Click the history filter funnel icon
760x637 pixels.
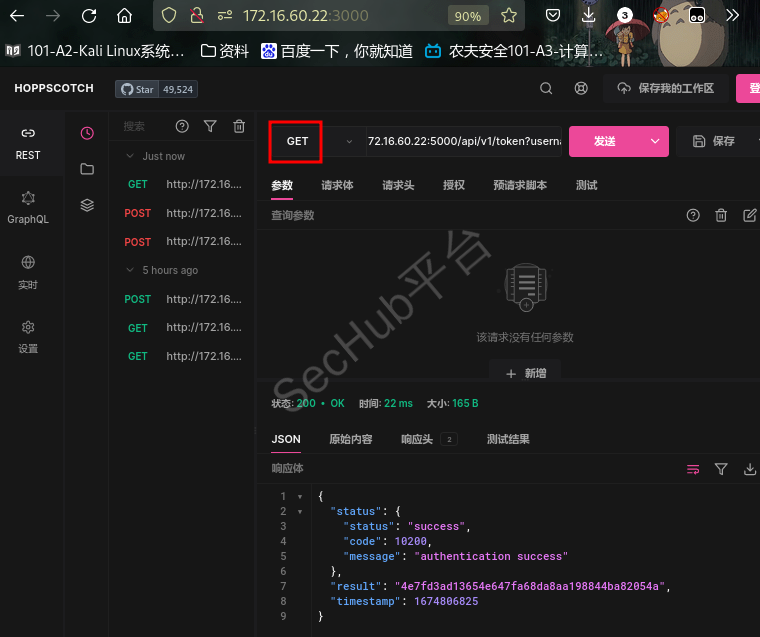(x=210, y=126)
